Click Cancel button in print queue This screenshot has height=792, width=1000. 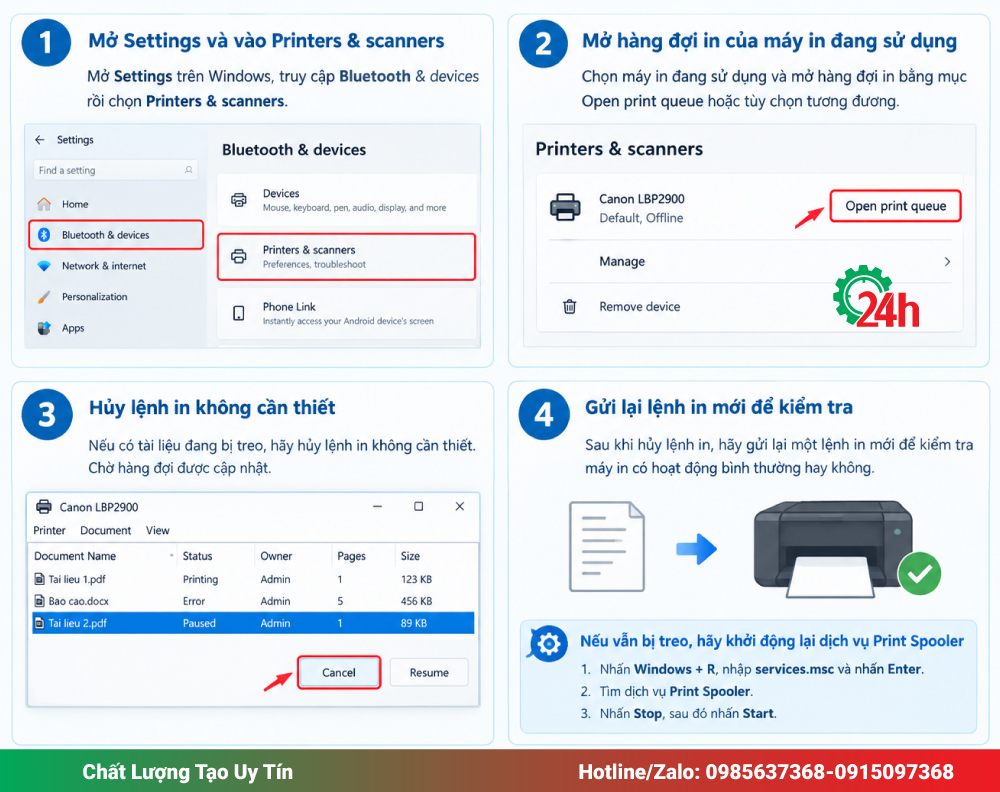[339, 672]
